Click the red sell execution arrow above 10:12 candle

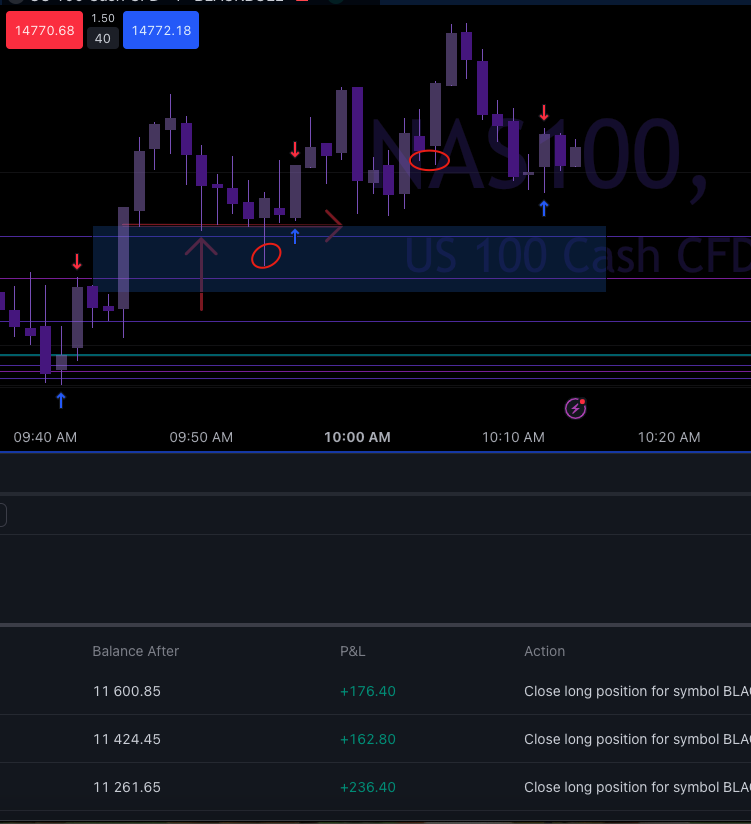(544, 112)
